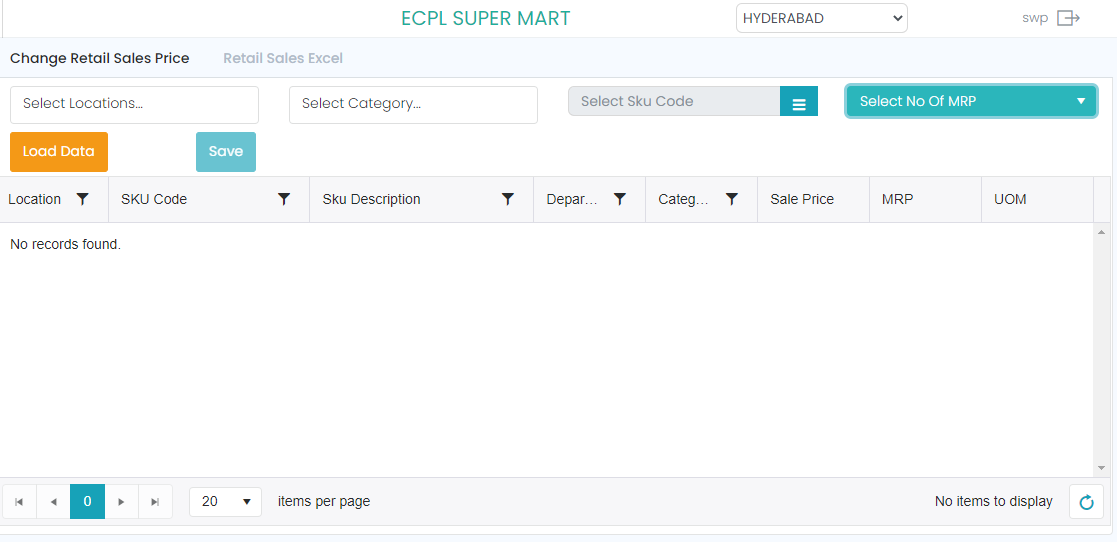Click the logout icon next to swp

(1068, 19)
